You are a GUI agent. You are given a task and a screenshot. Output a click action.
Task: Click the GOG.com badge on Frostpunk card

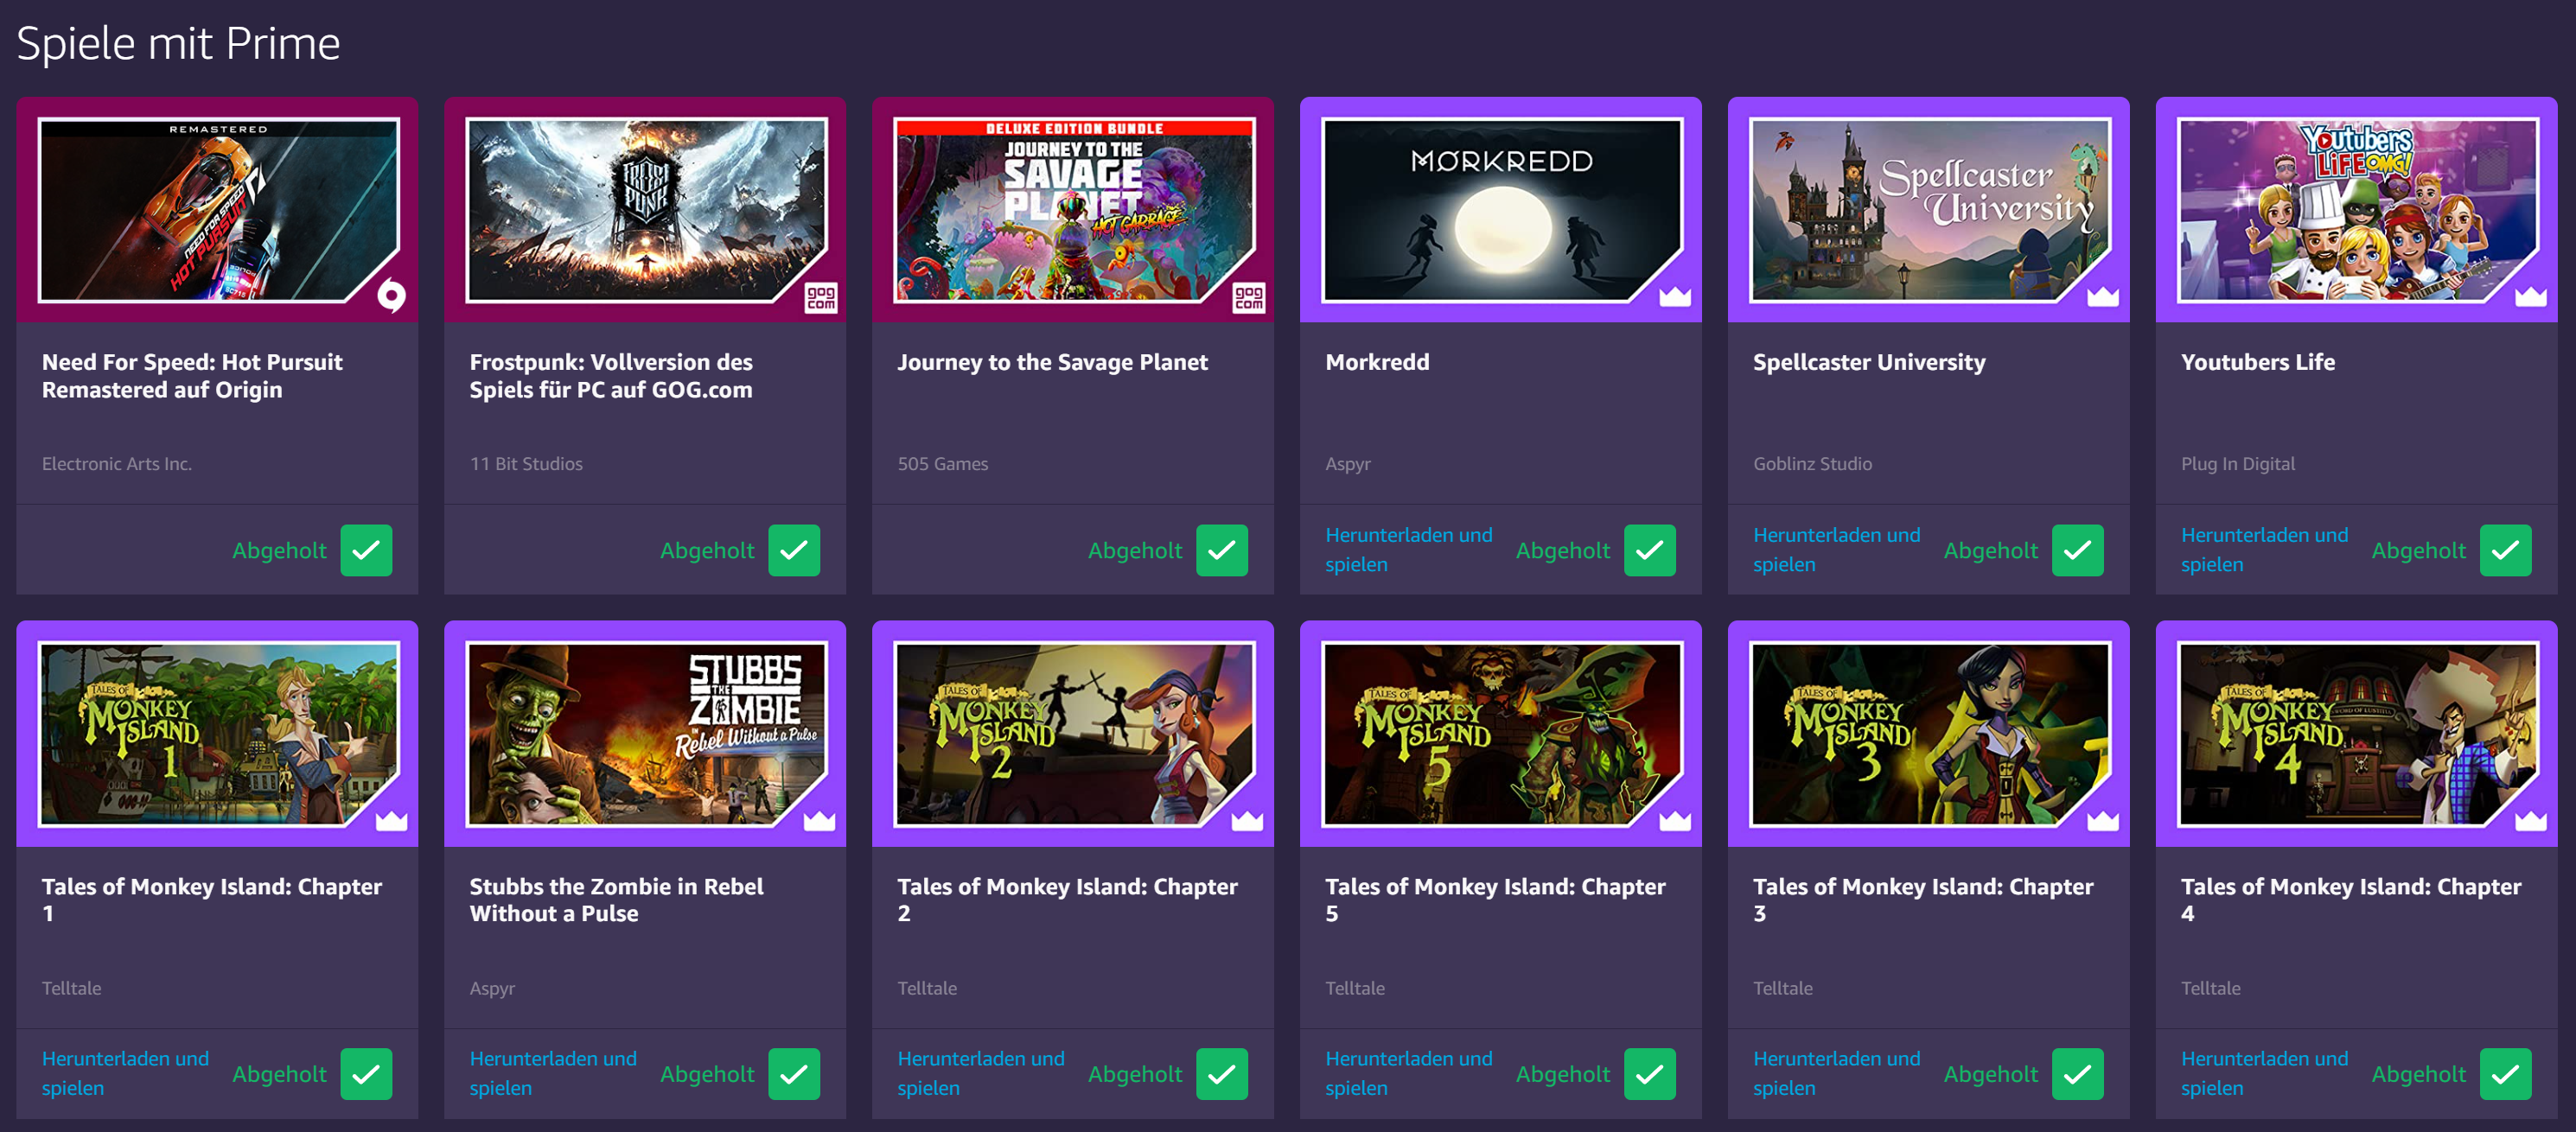coord(820,297)
